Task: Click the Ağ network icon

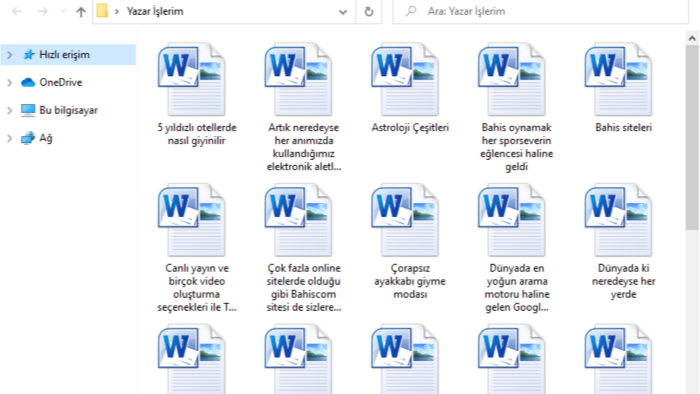Action: coord(28,138)
